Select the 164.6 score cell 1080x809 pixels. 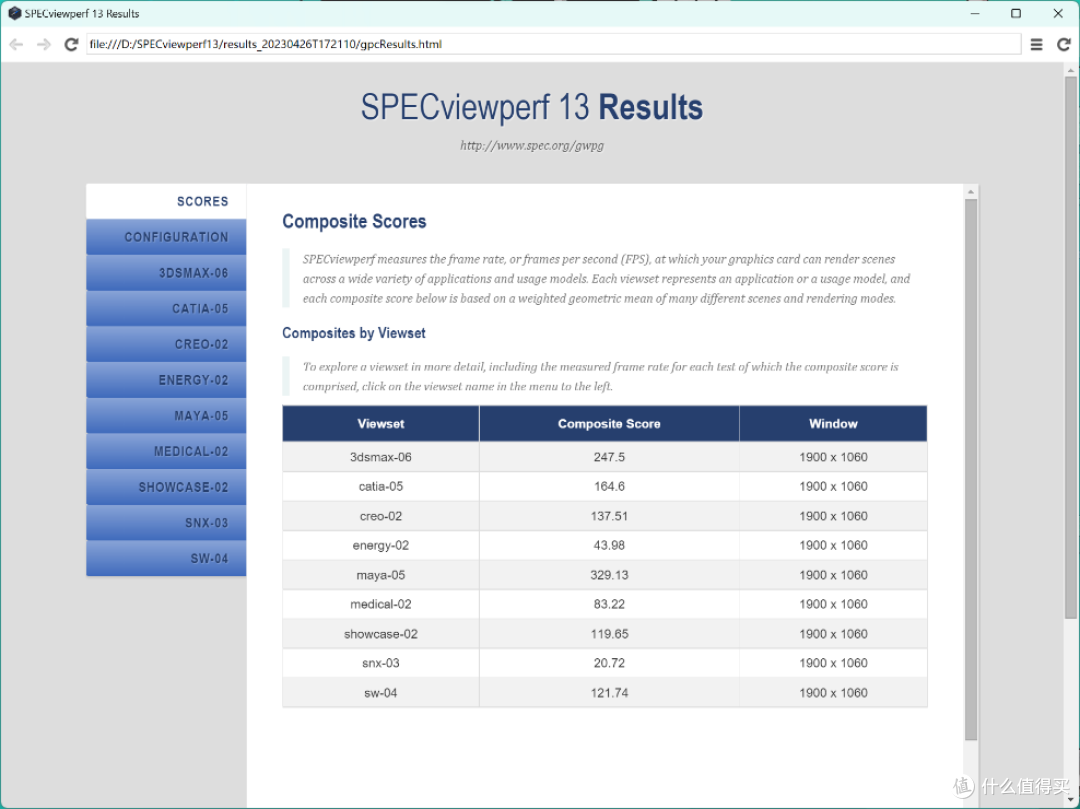609,486
